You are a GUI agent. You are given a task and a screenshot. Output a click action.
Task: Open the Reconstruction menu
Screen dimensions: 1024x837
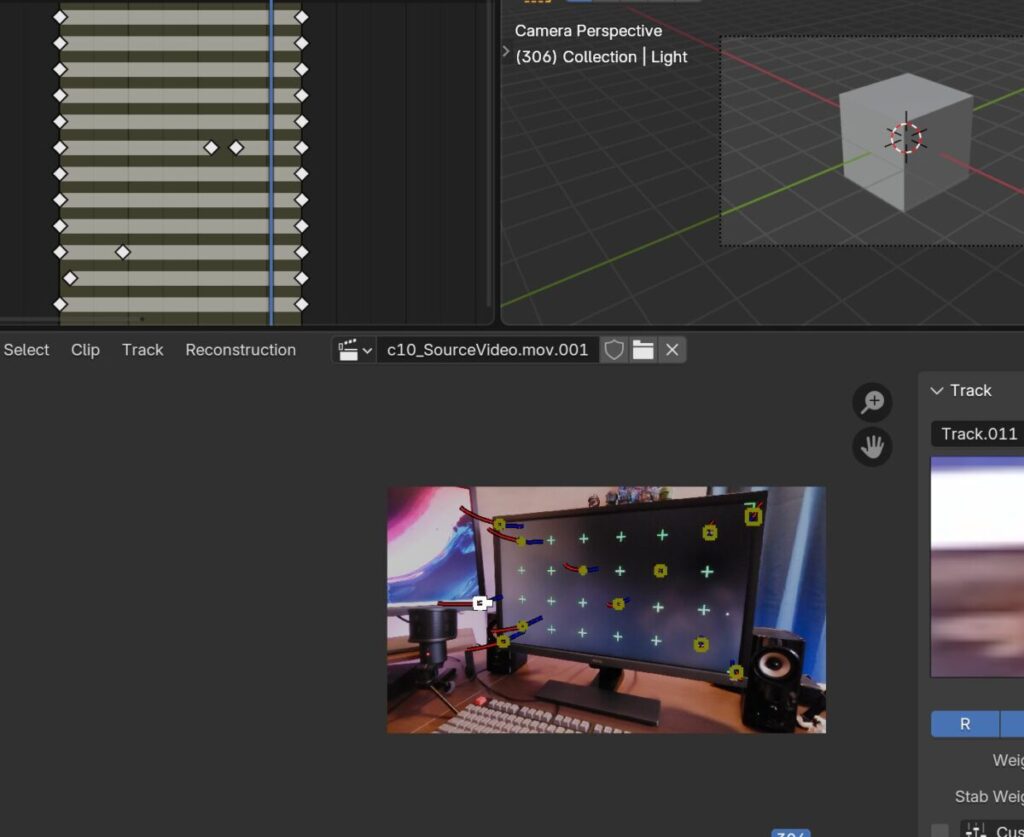(x=240, y=350)
